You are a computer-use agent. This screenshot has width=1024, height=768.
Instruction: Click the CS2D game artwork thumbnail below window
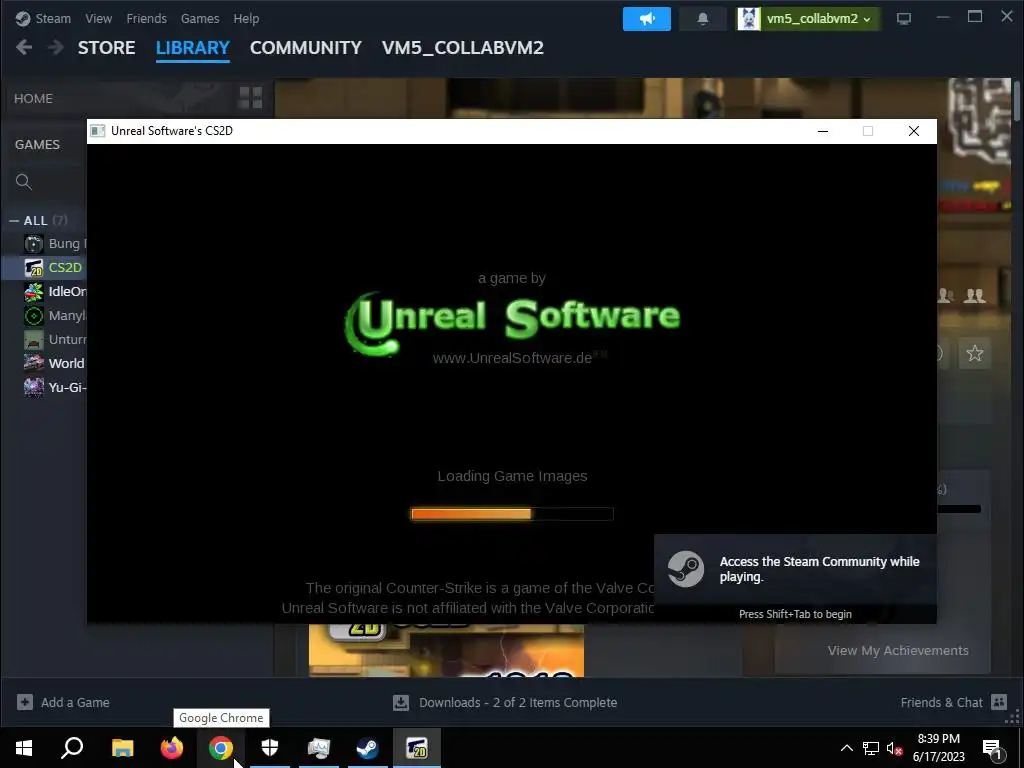tap(446, 650)
